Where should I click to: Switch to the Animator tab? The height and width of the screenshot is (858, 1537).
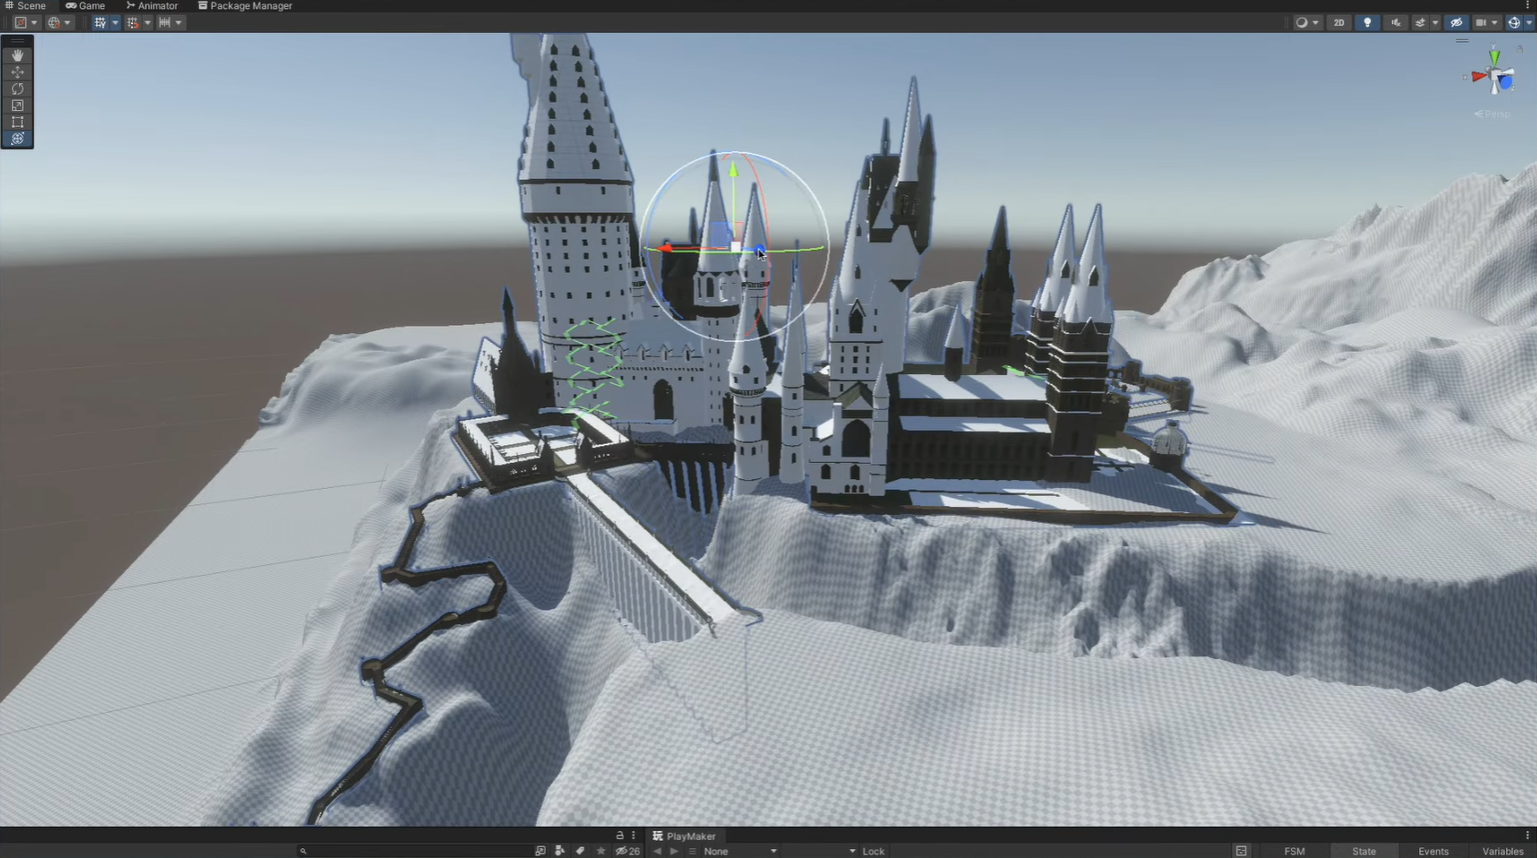(x=151, y=6)
